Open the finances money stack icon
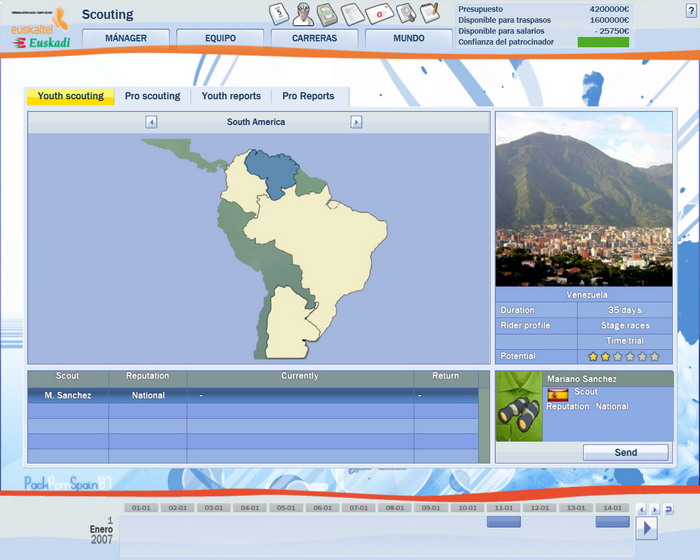 329,14
